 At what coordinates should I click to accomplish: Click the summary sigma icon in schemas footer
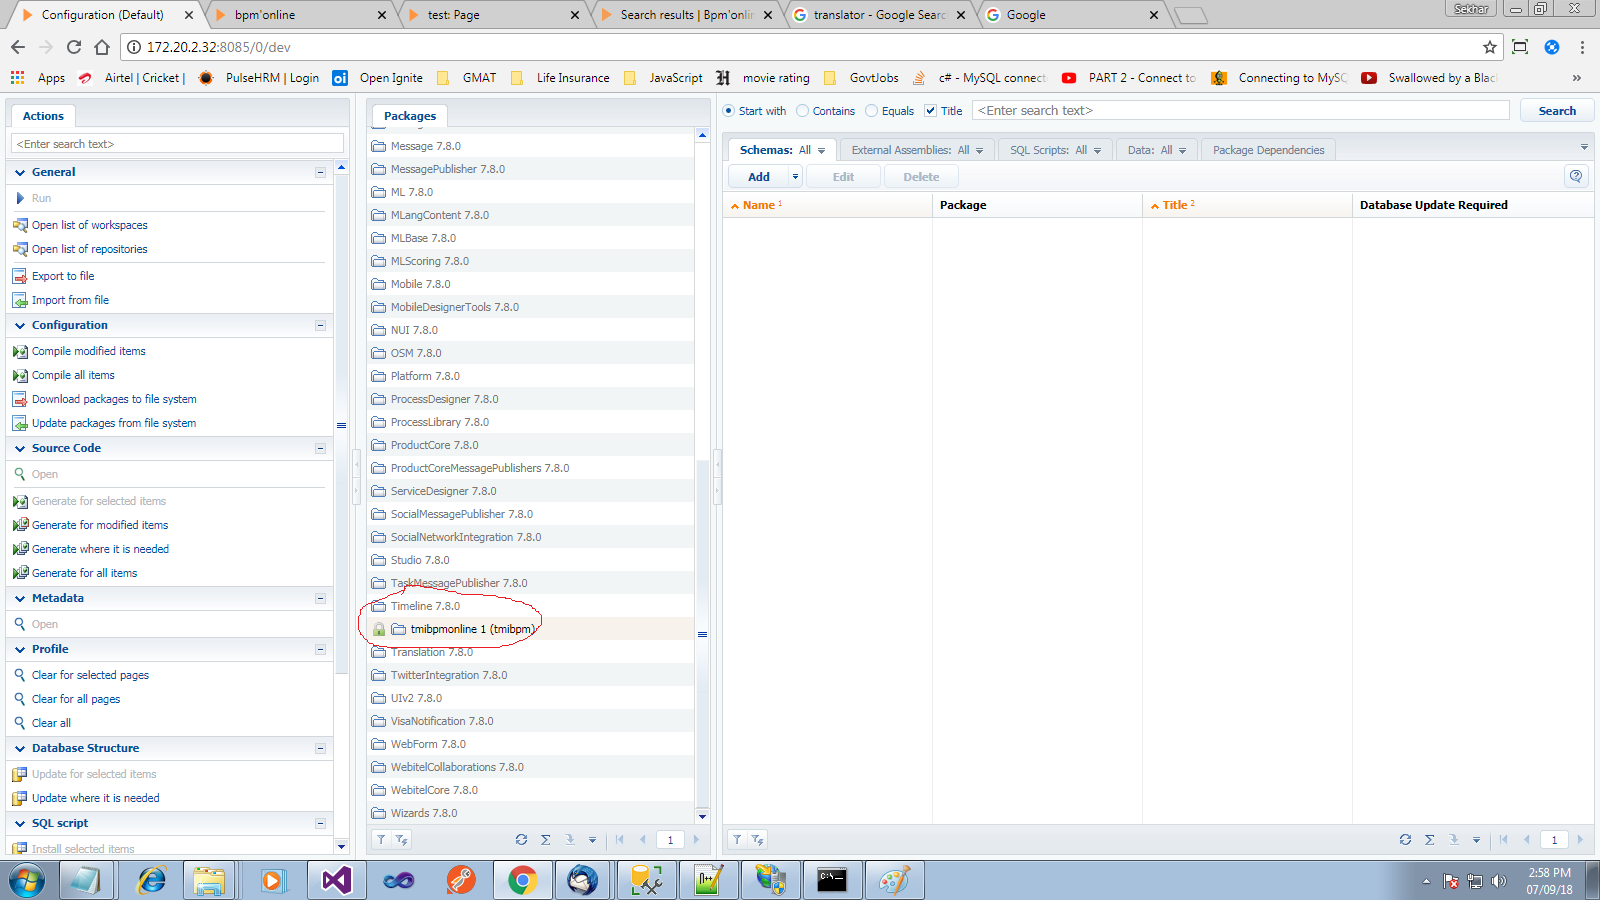coord(1429,840)
